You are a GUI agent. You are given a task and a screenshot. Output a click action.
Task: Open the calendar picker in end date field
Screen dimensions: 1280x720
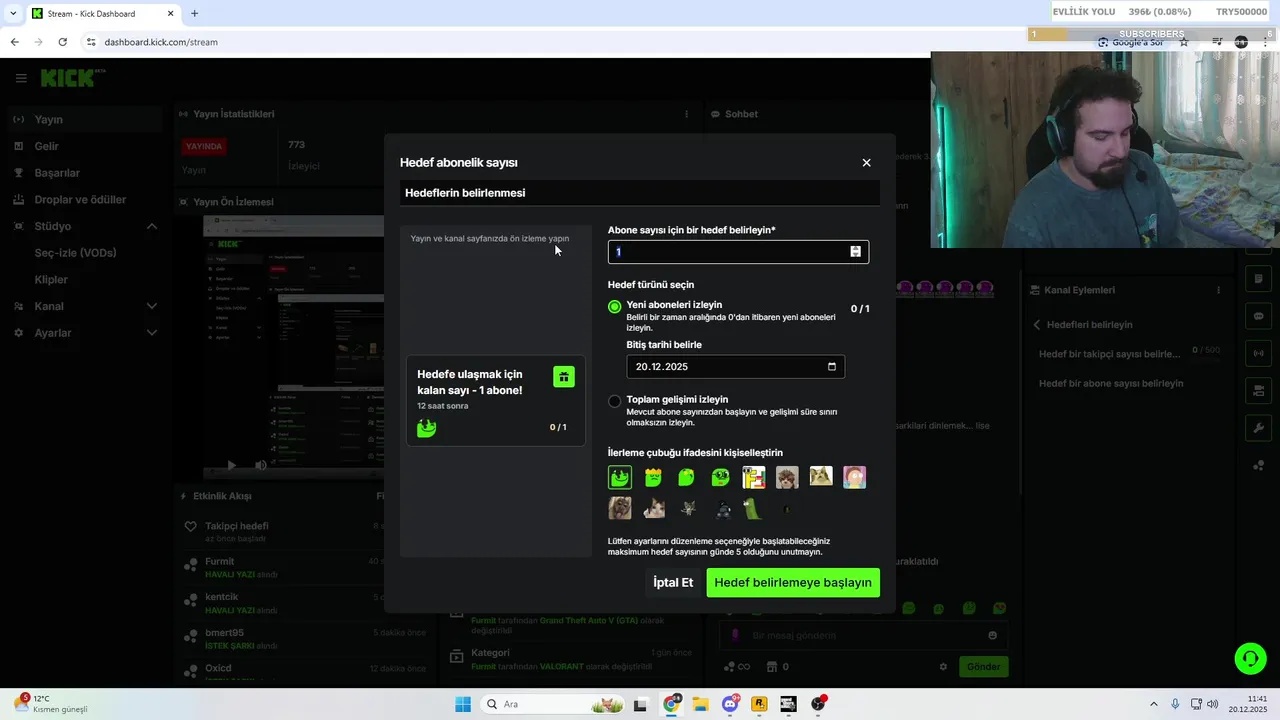click(832, 366)
